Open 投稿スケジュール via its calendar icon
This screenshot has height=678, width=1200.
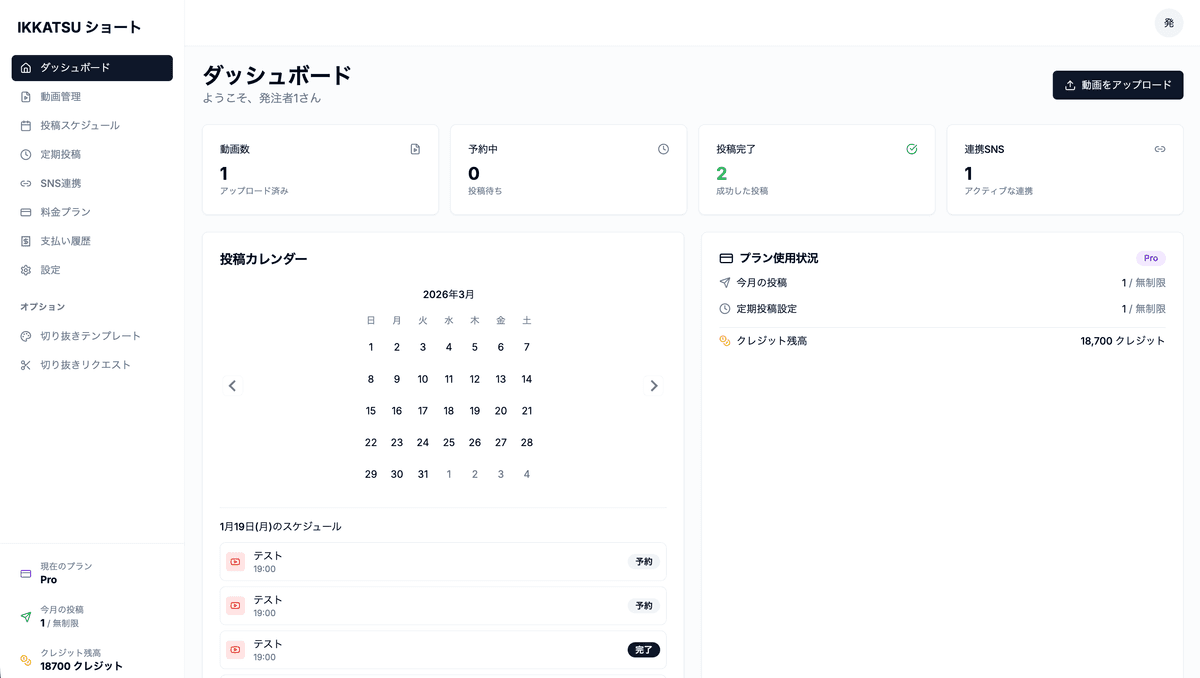23,125
